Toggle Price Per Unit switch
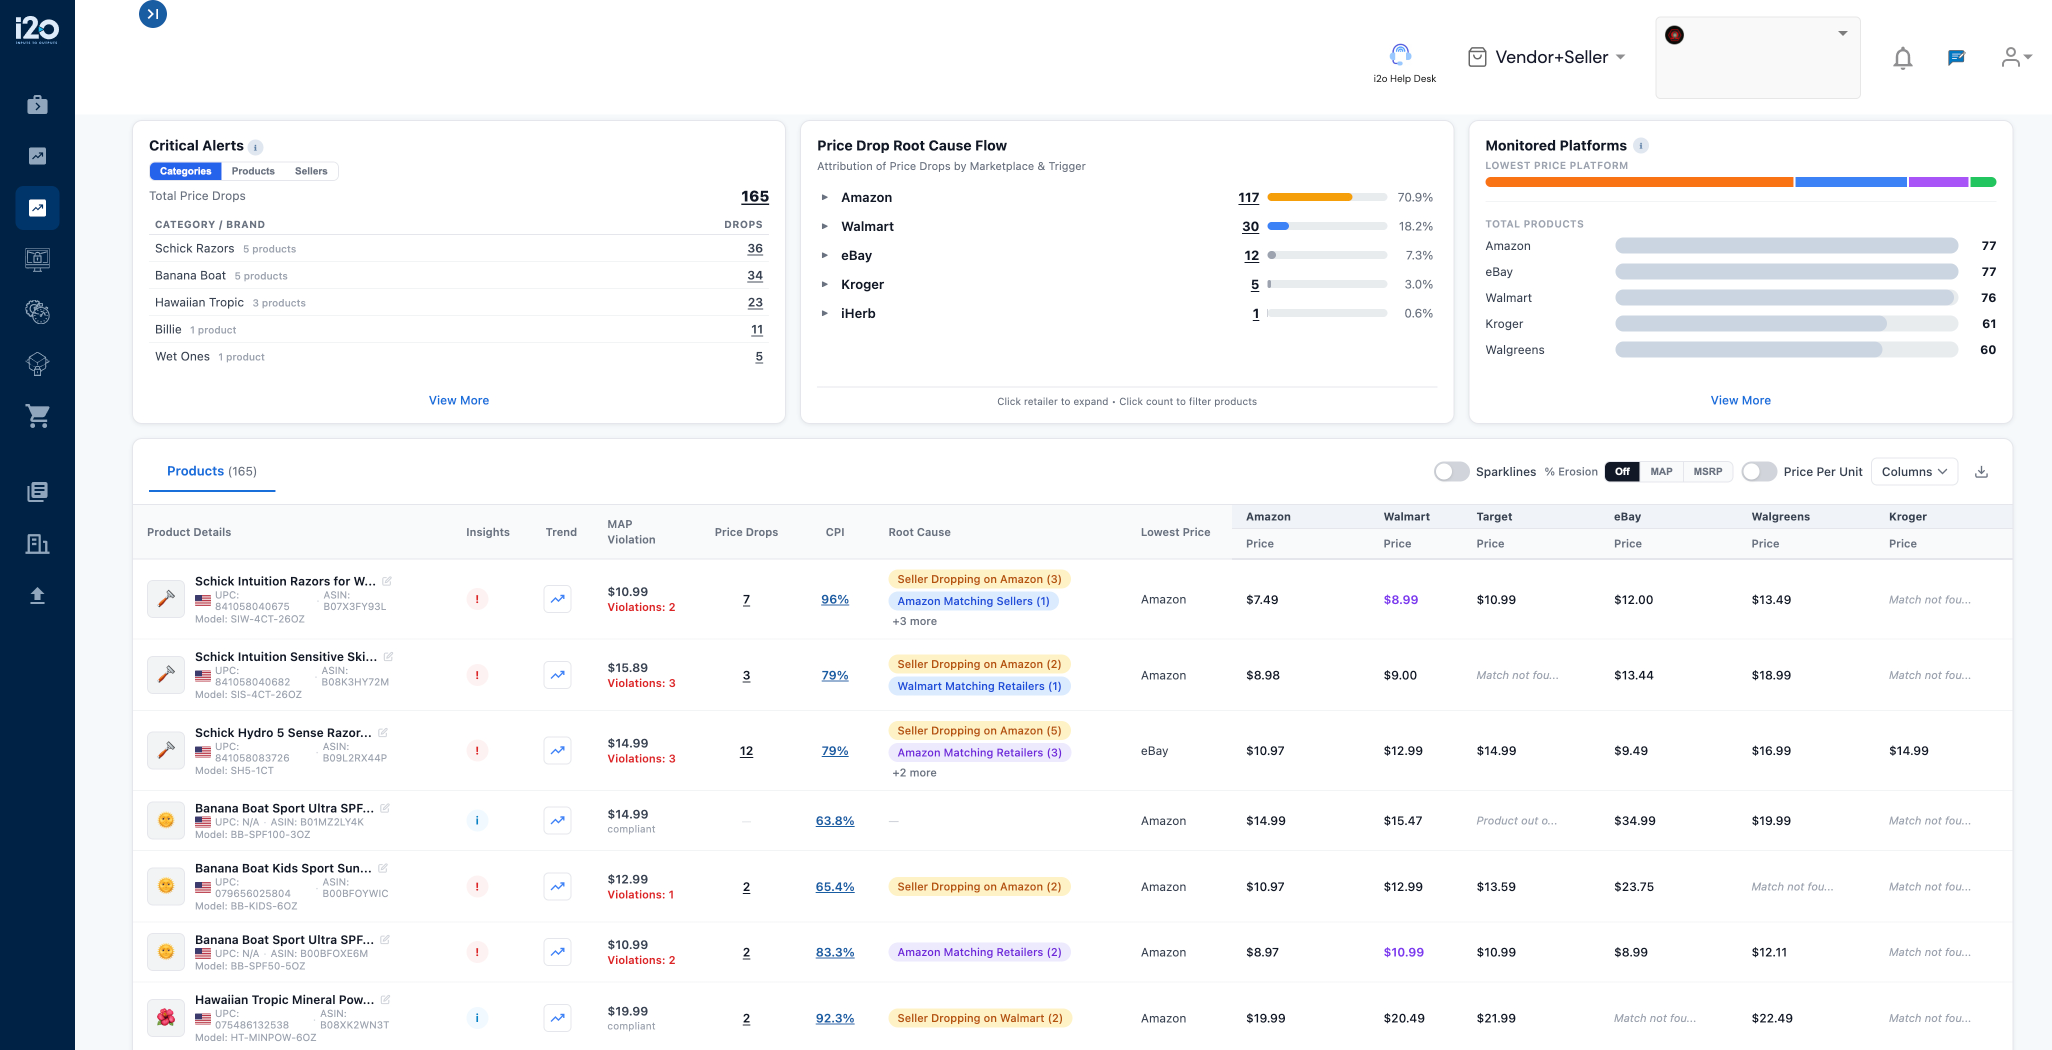Viewport: 2052px width, 1050px height. [x=1759, y=472]
